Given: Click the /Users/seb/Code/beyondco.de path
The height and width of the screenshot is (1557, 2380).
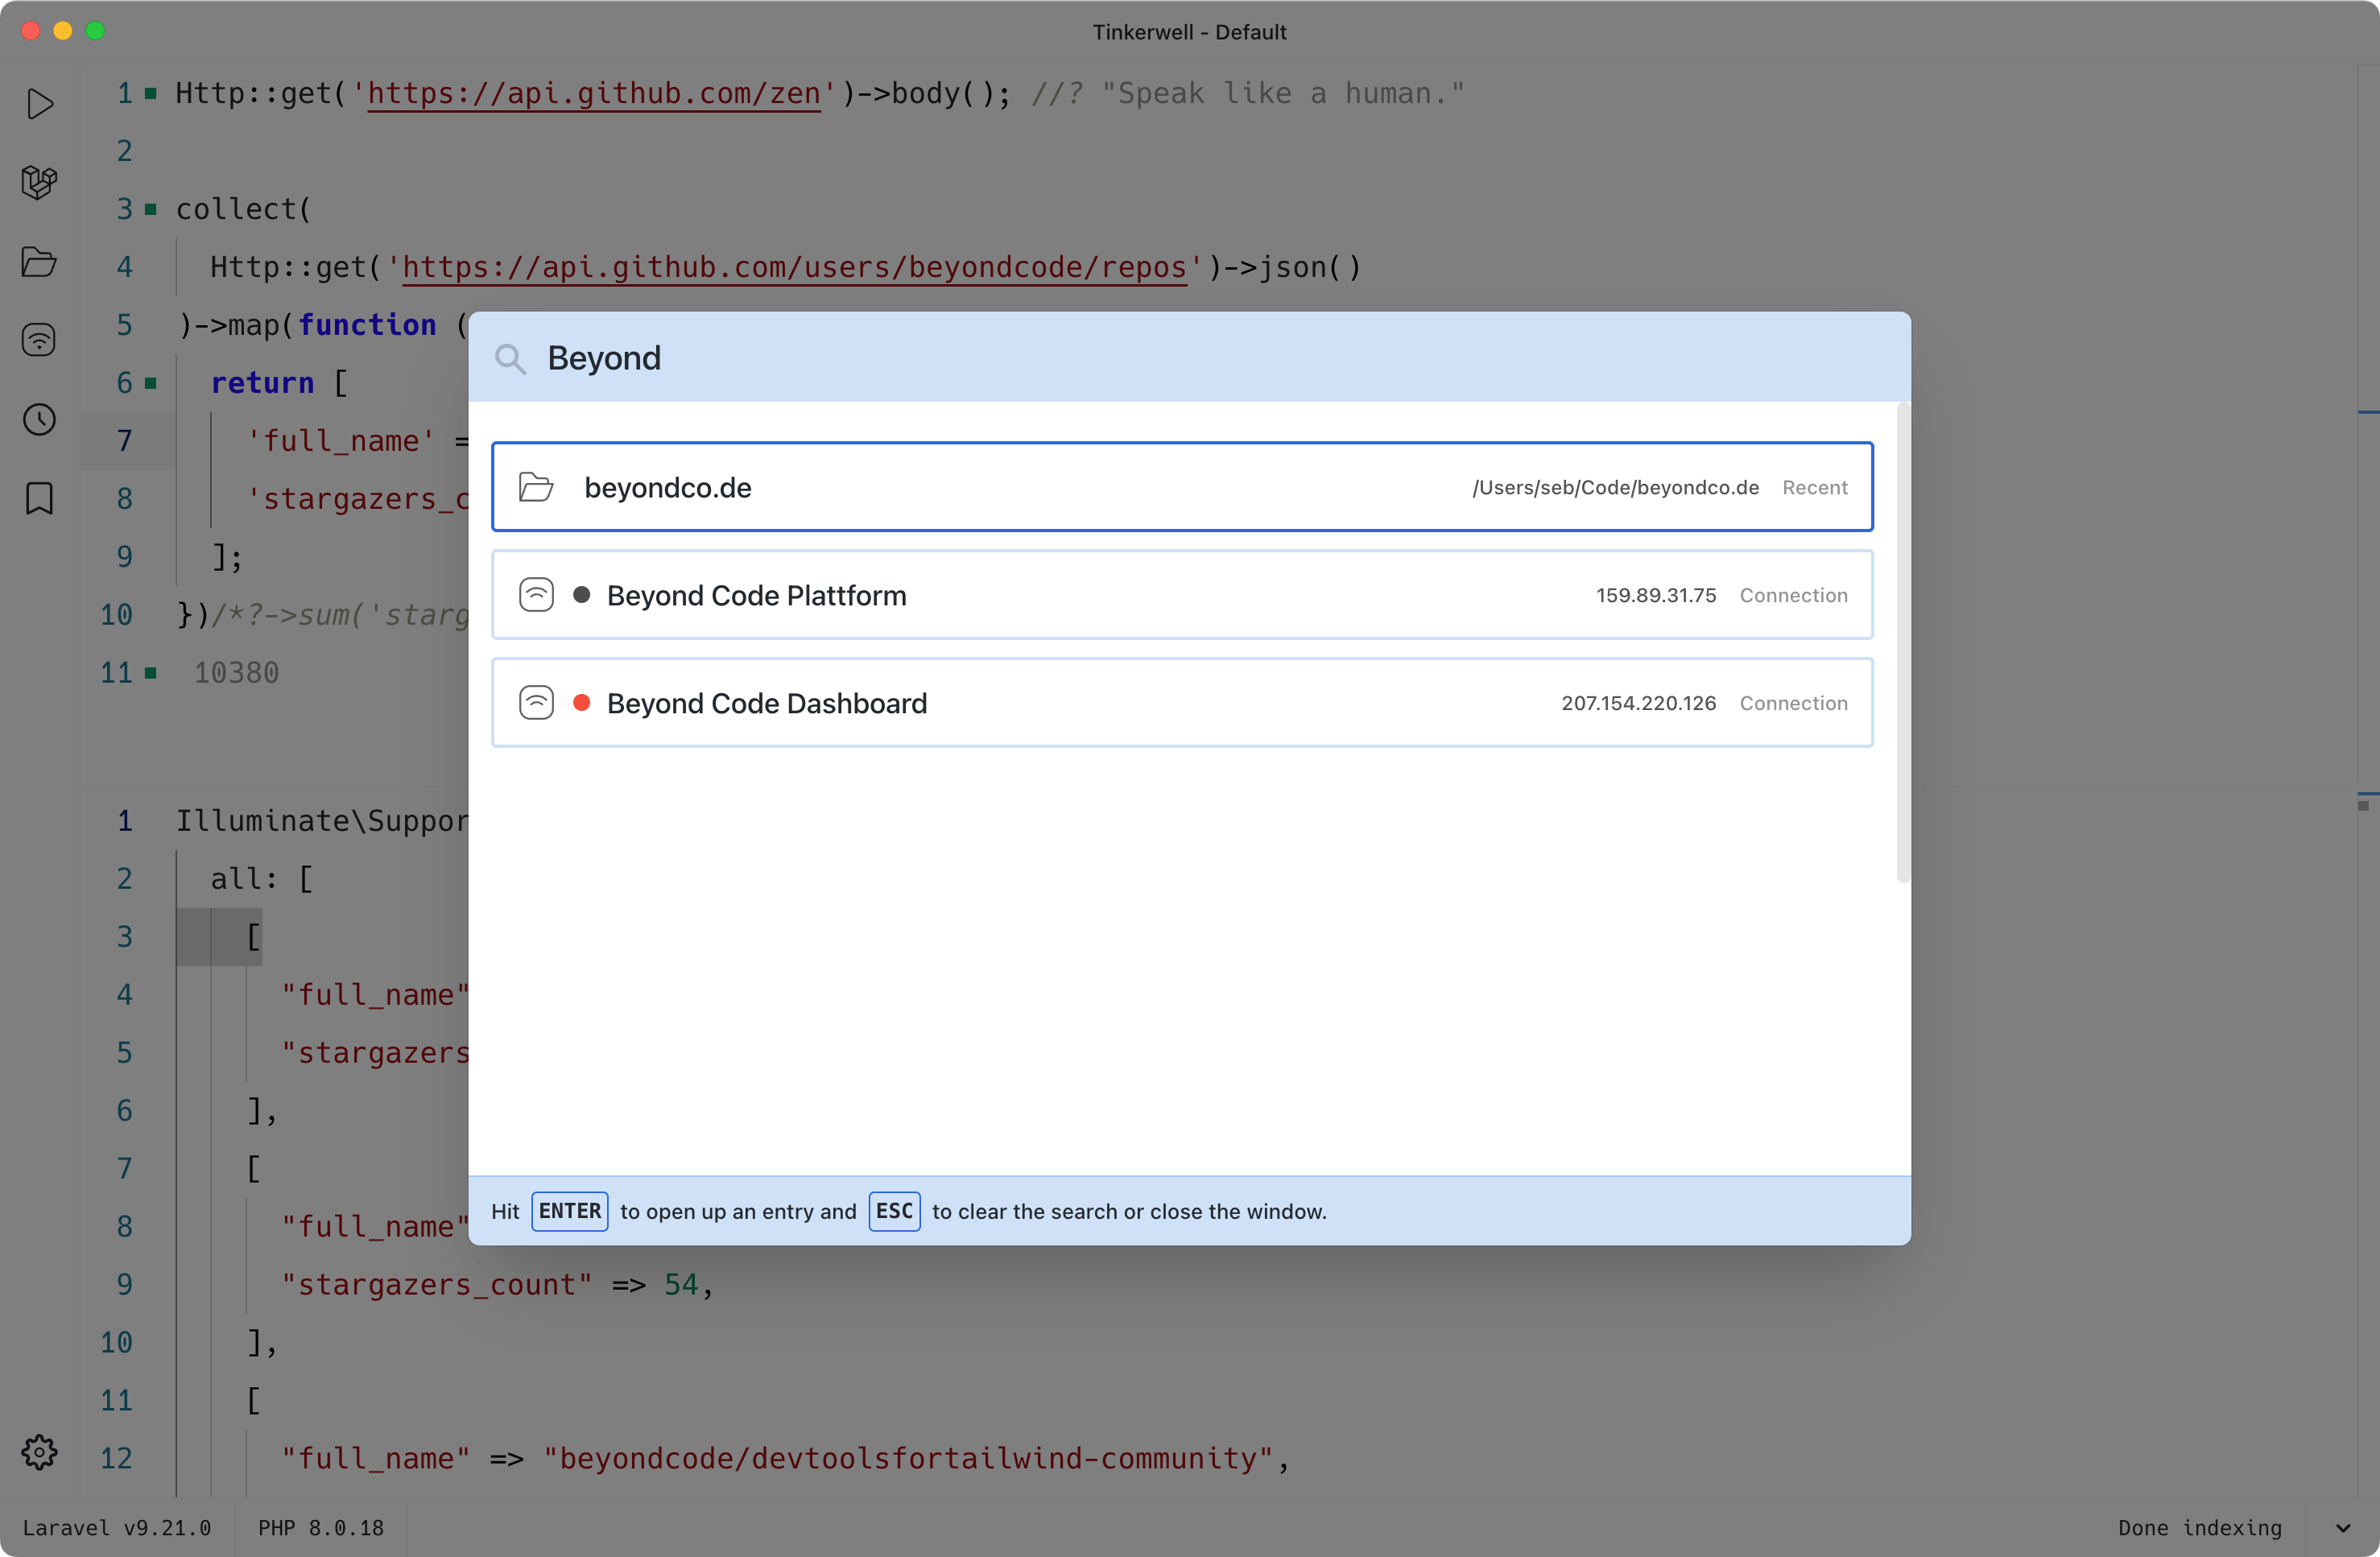Looking at the screenshot, I should pyautogui.click(x=1615, y=487).
